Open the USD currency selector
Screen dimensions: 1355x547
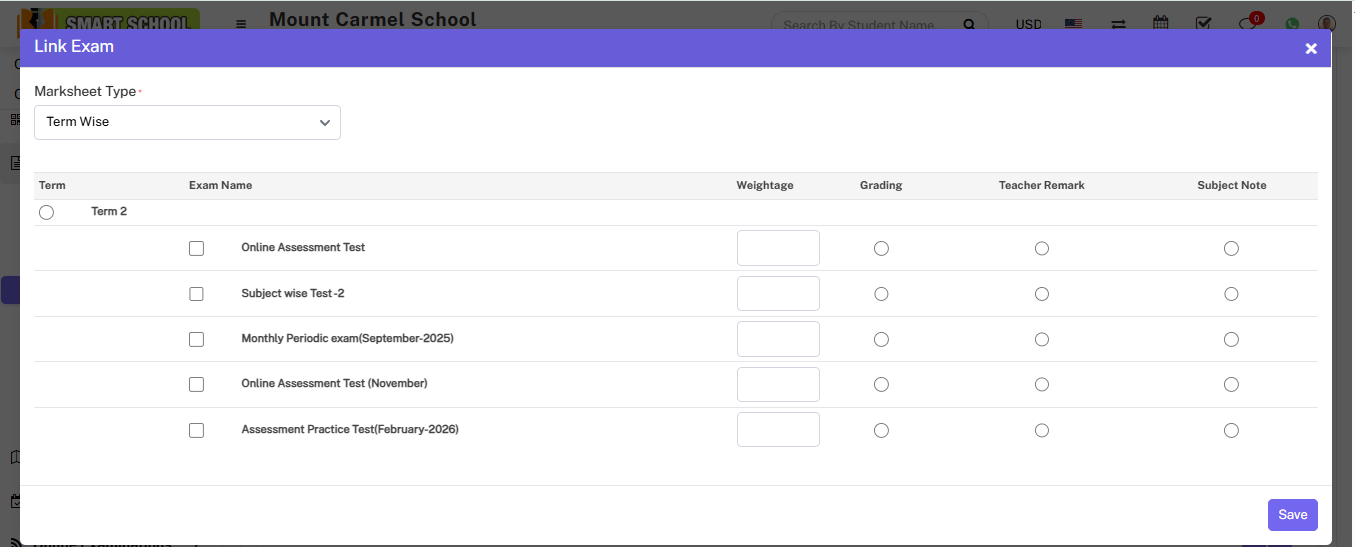tap(1028, 24)
